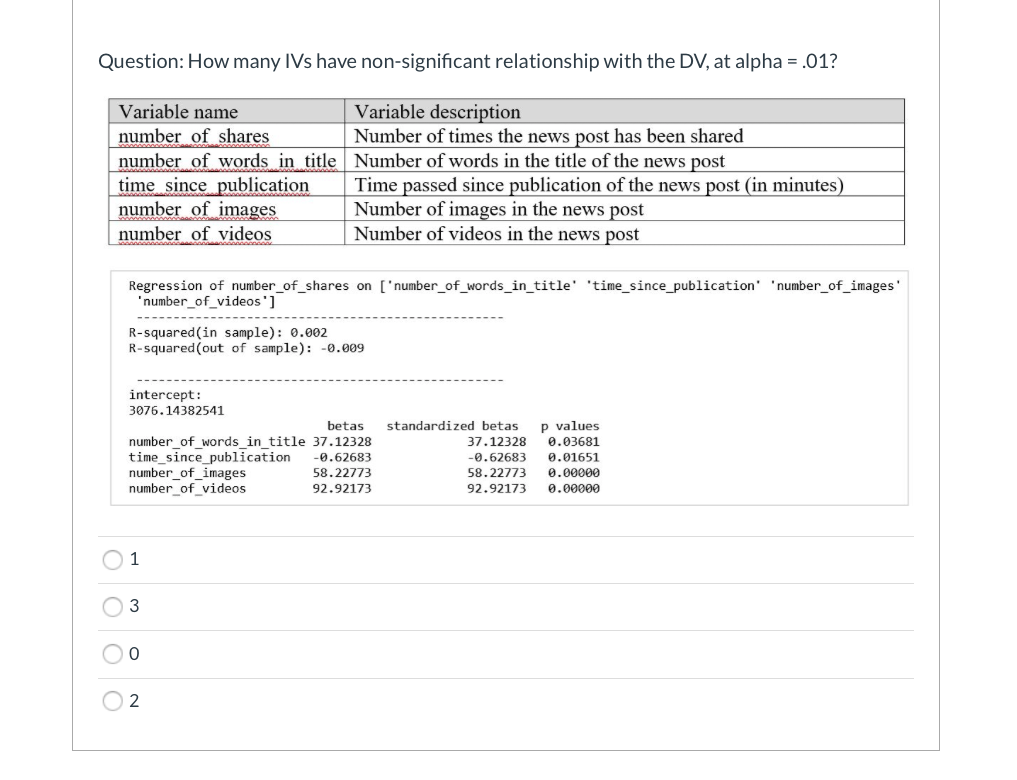Select the radio button for answer 1
1017x780 pixels.
click(x=114, y=560)
